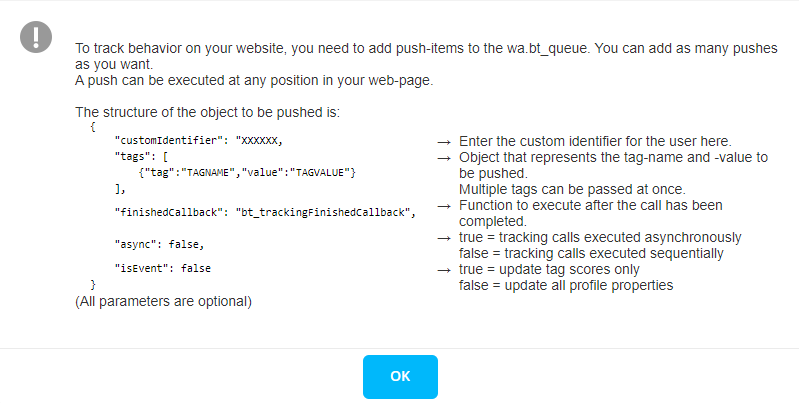The height and width of the screenshot is (403, 799).
Task: Click "The structure of the object" heading text
Action: click(208, 112)
